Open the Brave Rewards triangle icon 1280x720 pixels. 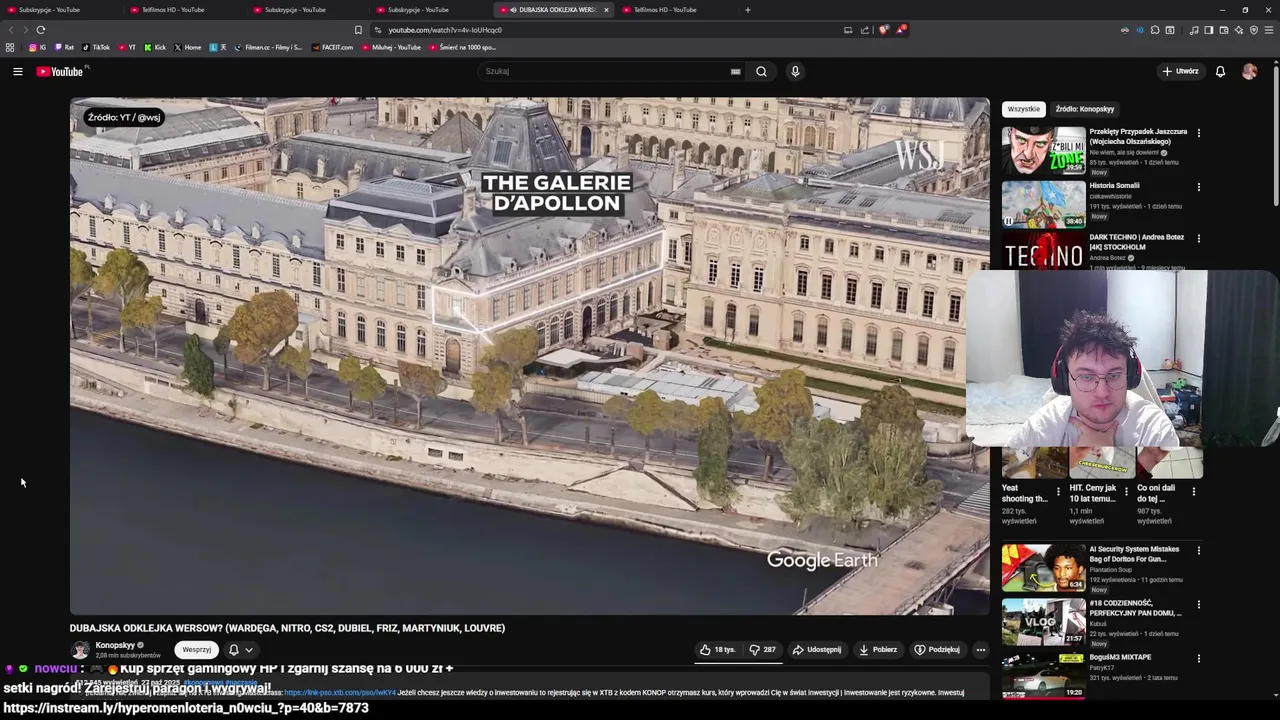900,30
